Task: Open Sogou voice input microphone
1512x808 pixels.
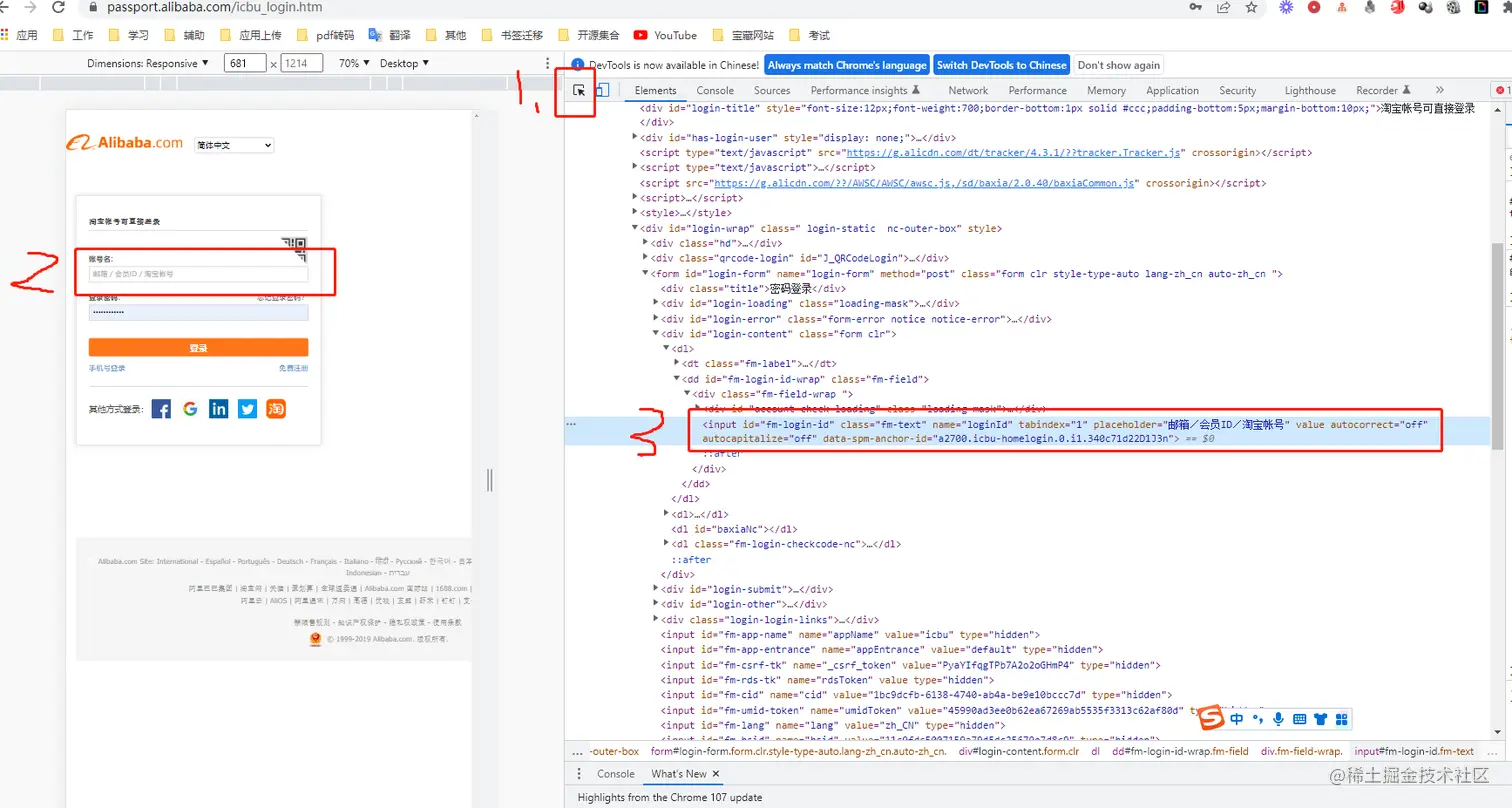Action: (1278, 719)
